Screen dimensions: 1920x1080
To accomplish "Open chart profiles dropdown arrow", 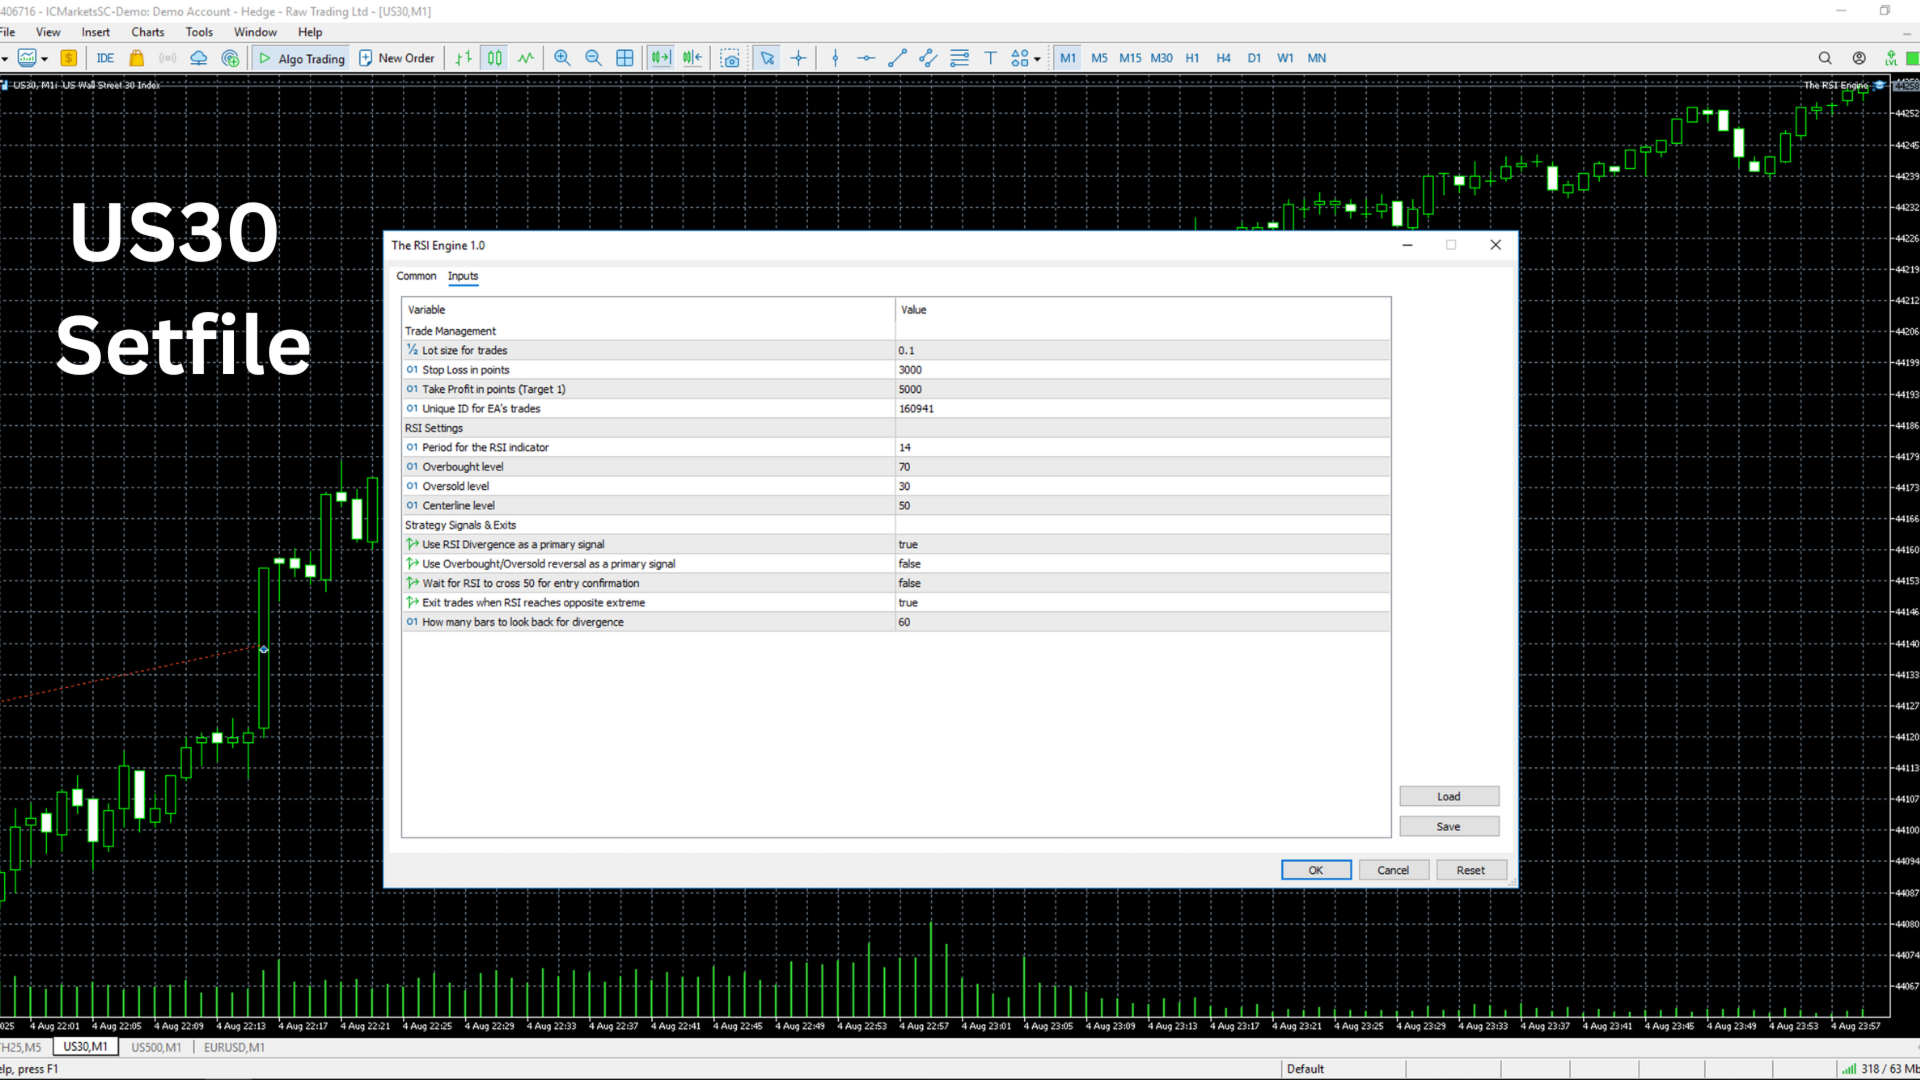I will (44, 58).
